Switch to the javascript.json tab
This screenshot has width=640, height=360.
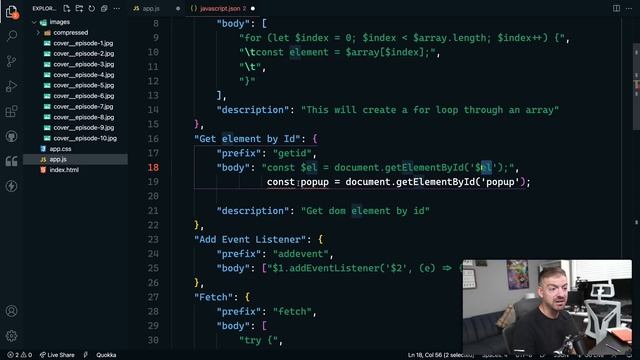pos(220,8)
